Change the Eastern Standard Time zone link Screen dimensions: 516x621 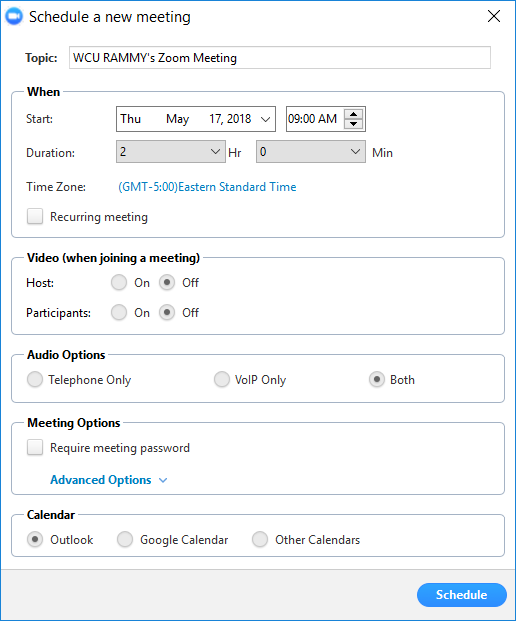[207, 187]
